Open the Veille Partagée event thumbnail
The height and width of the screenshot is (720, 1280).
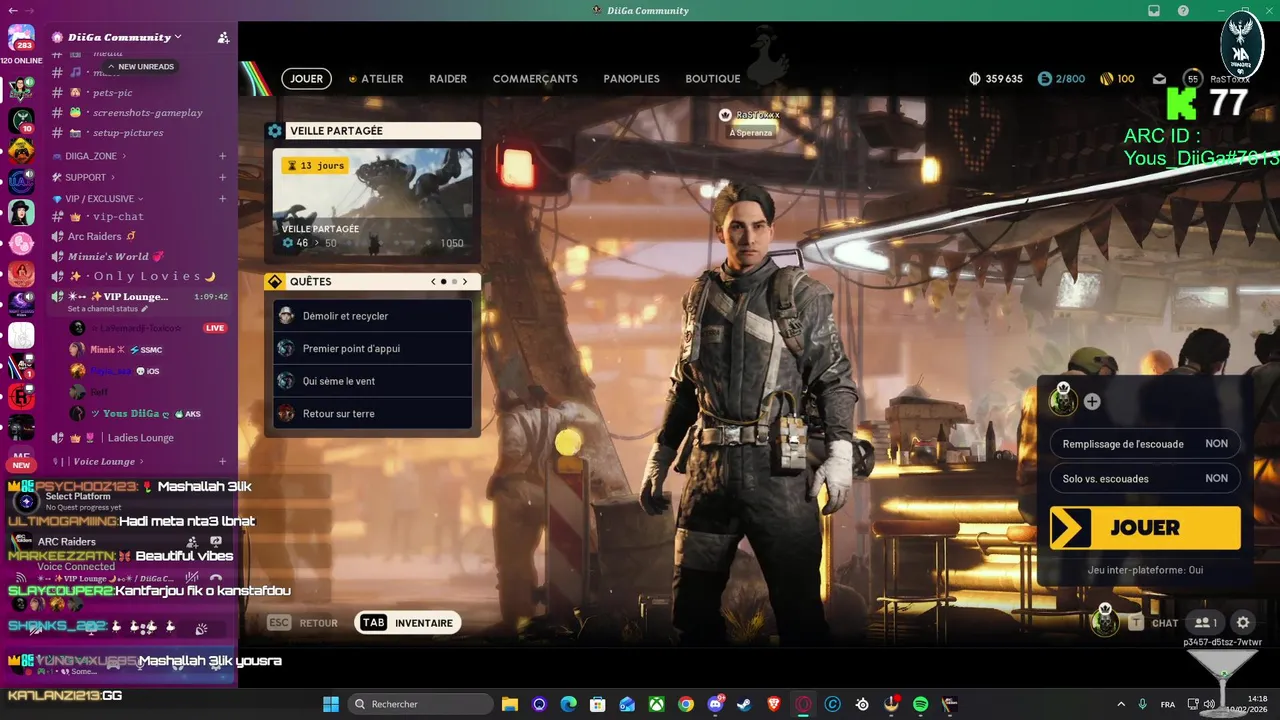pos(372,201)
